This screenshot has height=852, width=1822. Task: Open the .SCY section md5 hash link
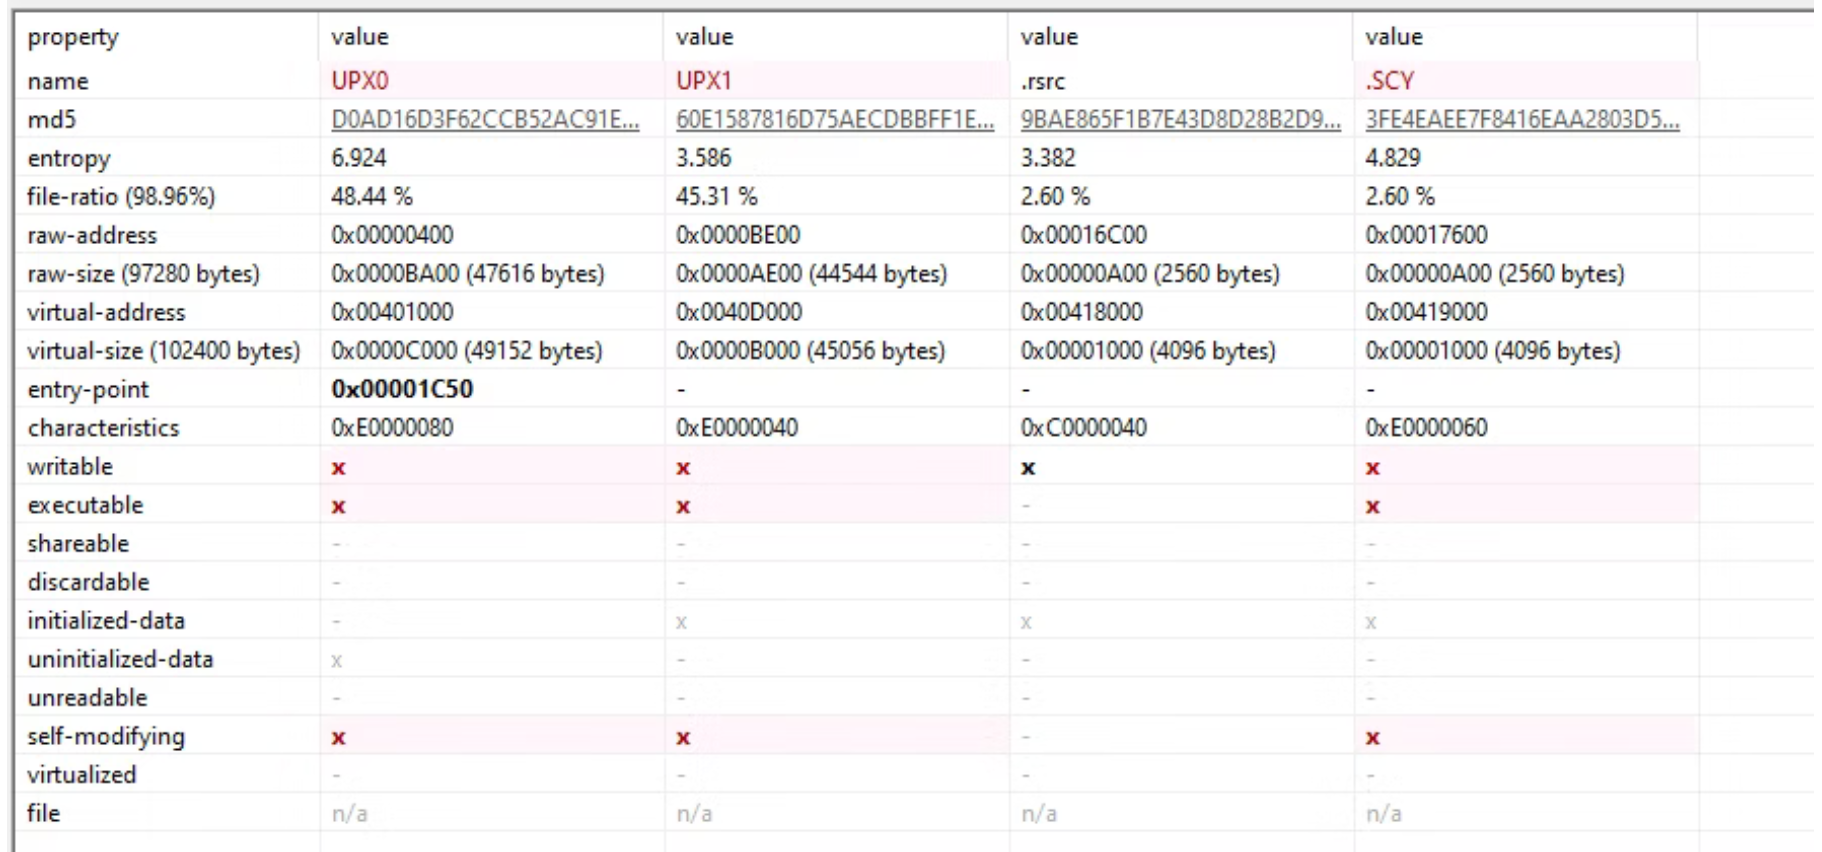1522,120
